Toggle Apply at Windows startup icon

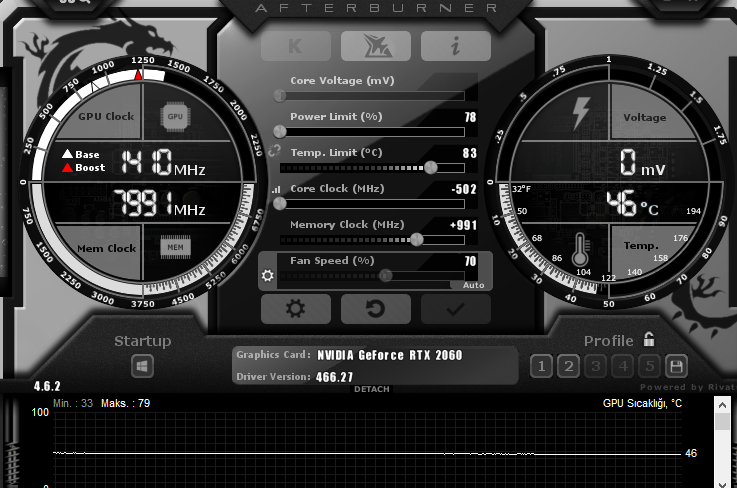click(142, 366)
